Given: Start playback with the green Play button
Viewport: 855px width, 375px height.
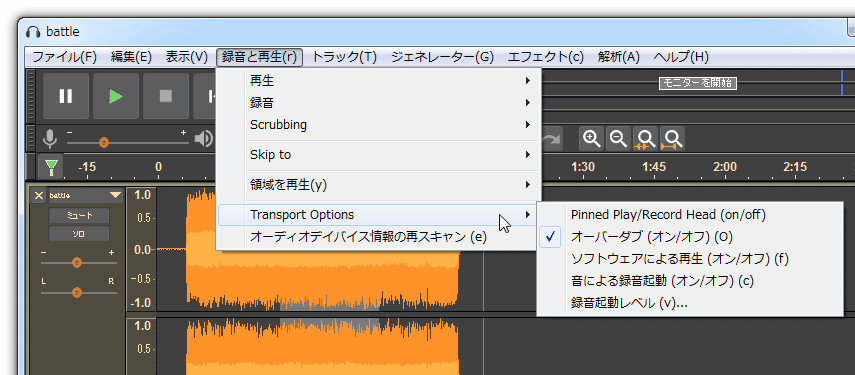Looking at the screenshot, I should point(116,96).
